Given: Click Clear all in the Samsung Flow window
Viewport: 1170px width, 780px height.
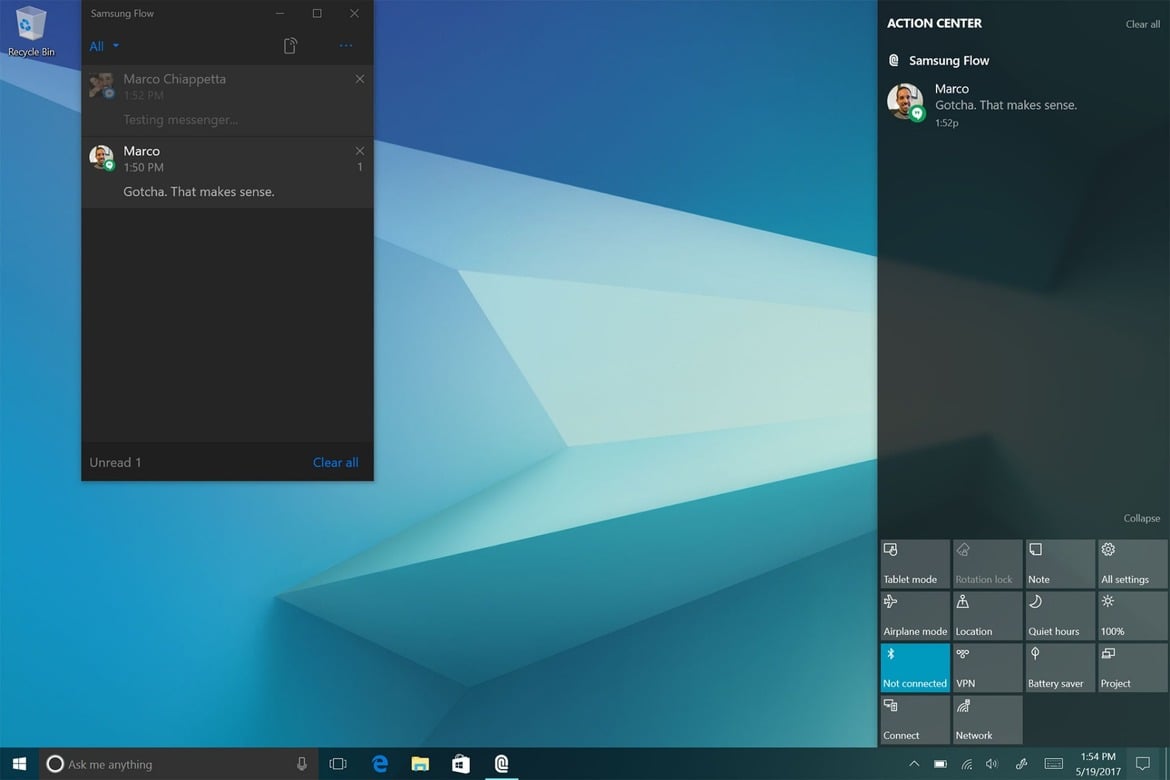Looking at the screenshot, I should pyautogui.click(x=335, y=463).
